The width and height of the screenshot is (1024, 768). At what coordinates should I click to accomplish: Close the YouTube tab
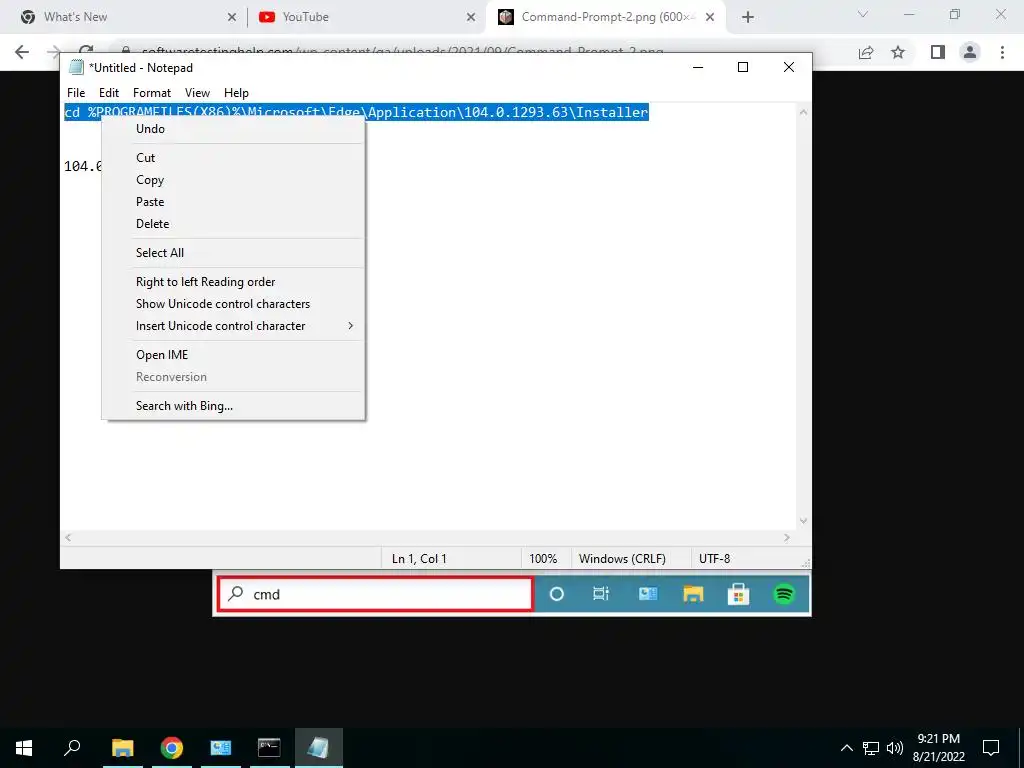tap(471, 18)
